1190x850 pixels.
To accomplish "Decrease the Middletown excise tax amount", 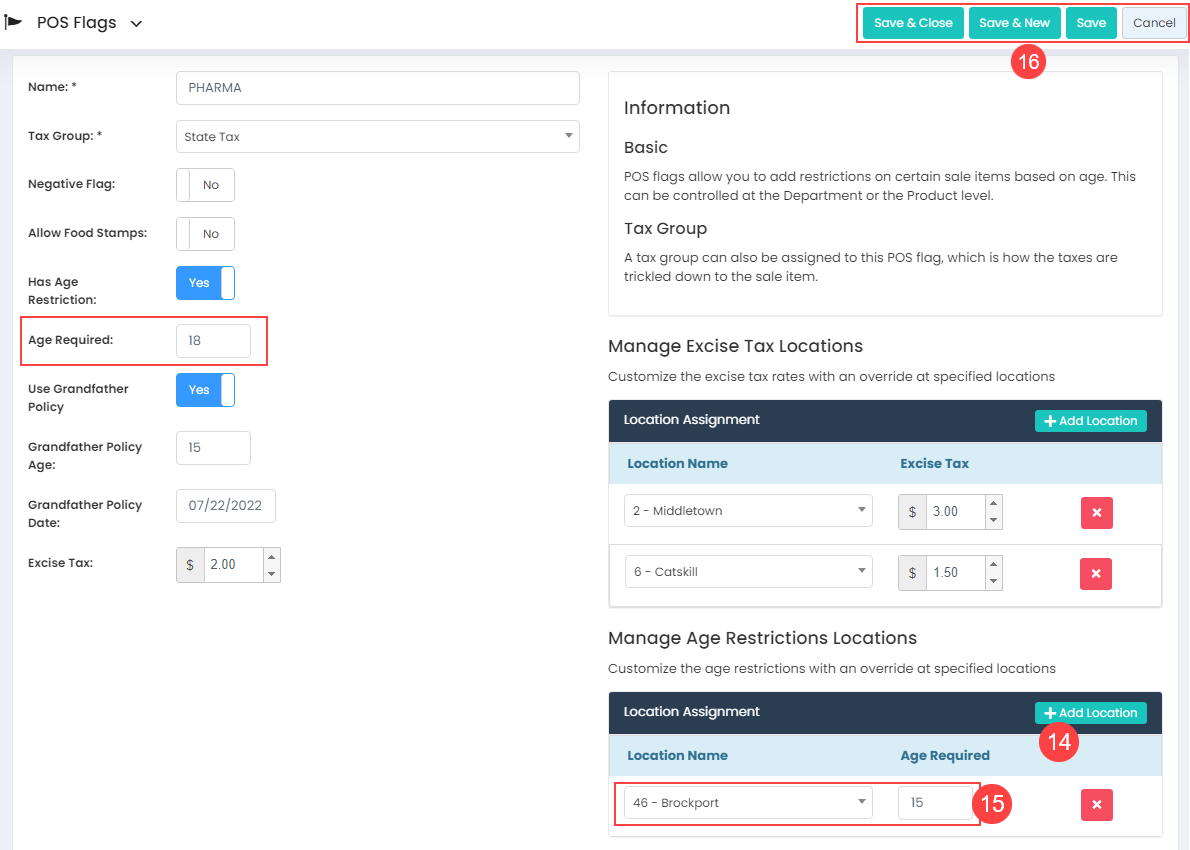I will click(993, 520).
